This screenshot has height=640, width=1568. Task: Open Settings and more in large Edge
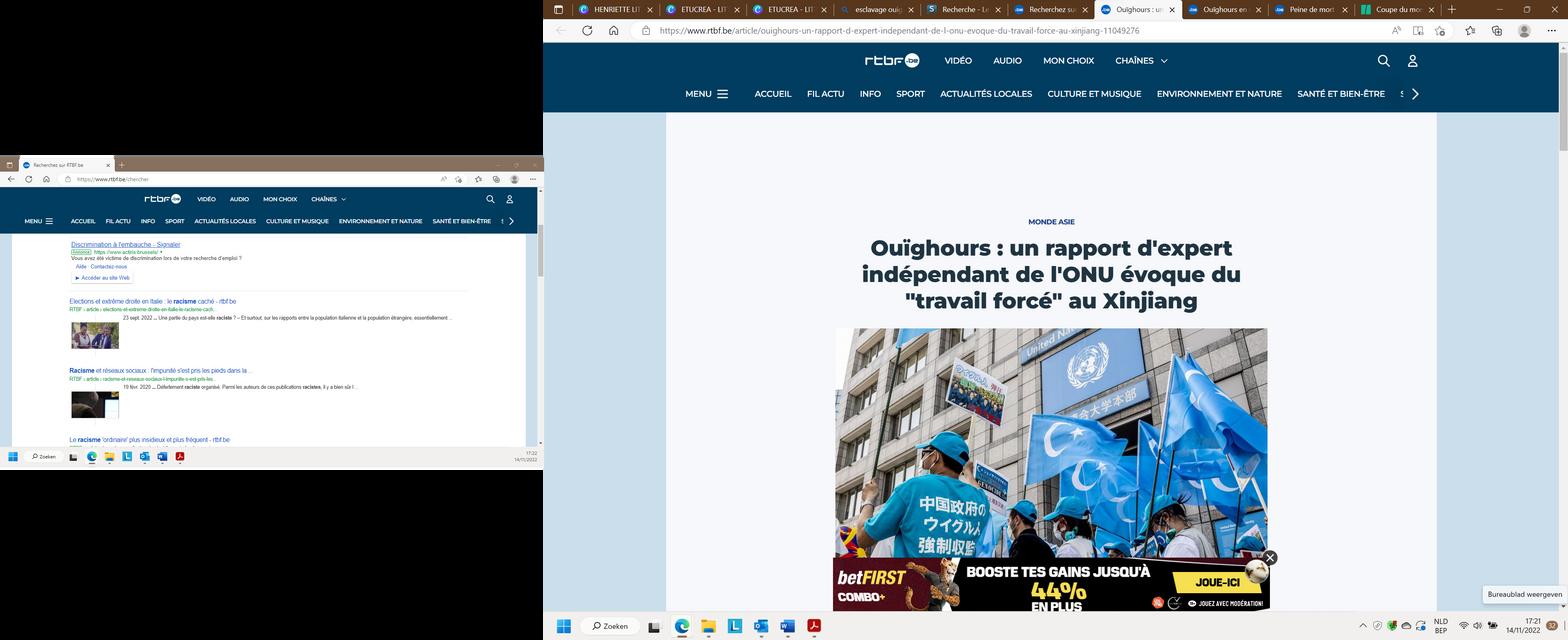(x=1551, y=31)
